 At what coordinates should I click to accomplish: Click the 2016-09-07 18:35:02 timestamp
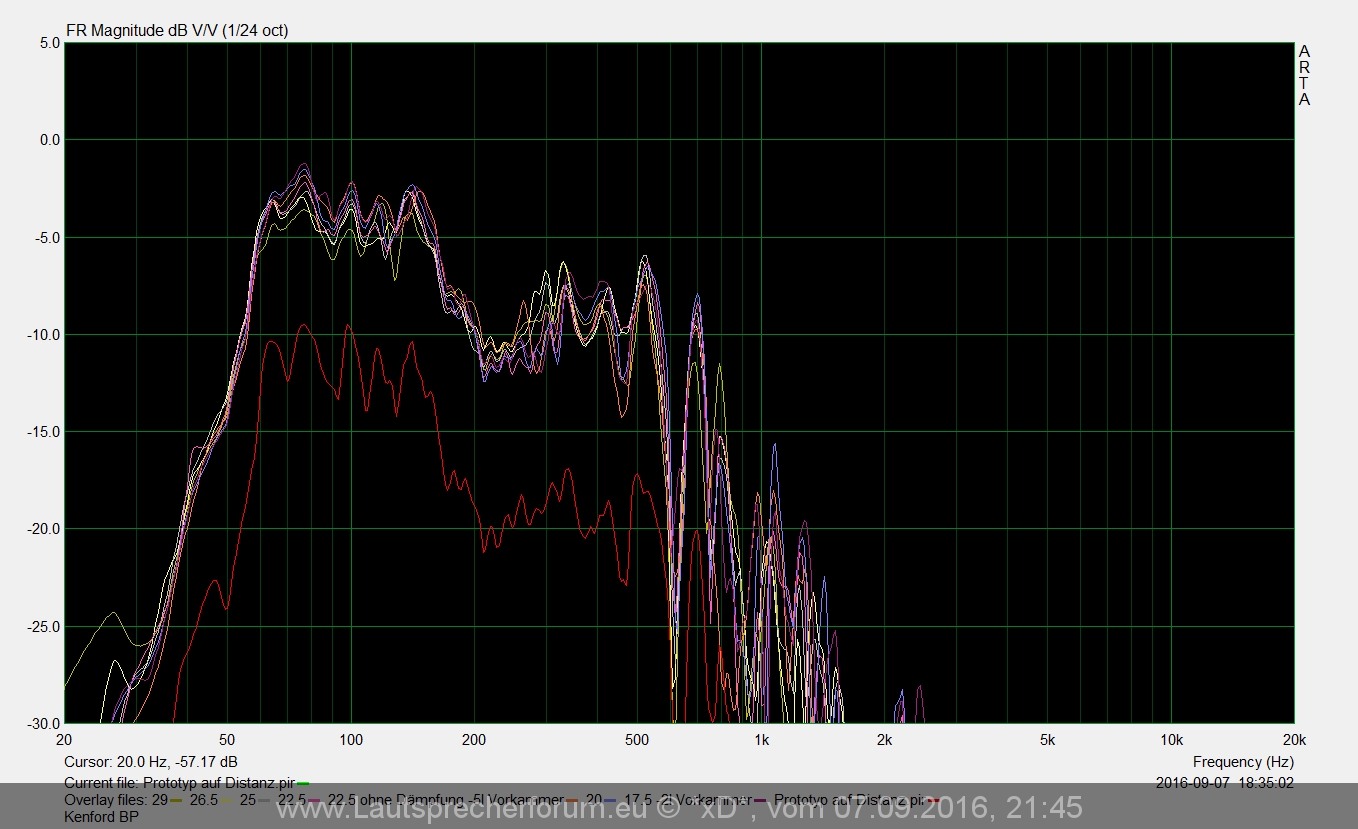coord(1224,783)
